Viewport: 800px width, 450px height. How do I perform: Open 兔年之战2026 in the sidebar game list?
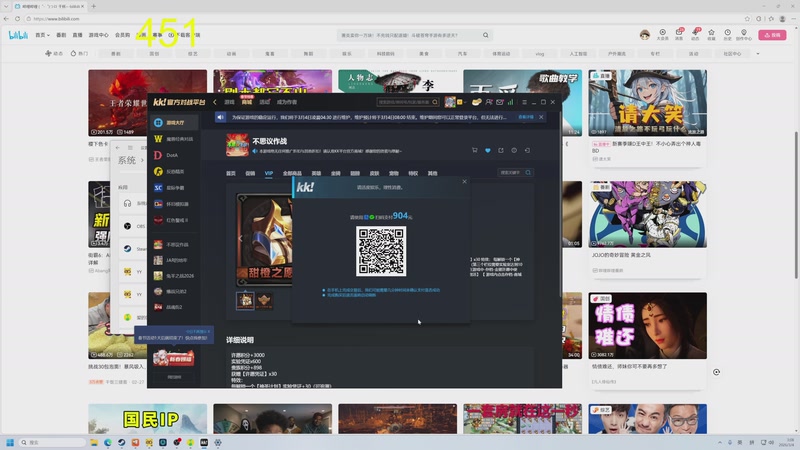[x=173, y=276]
